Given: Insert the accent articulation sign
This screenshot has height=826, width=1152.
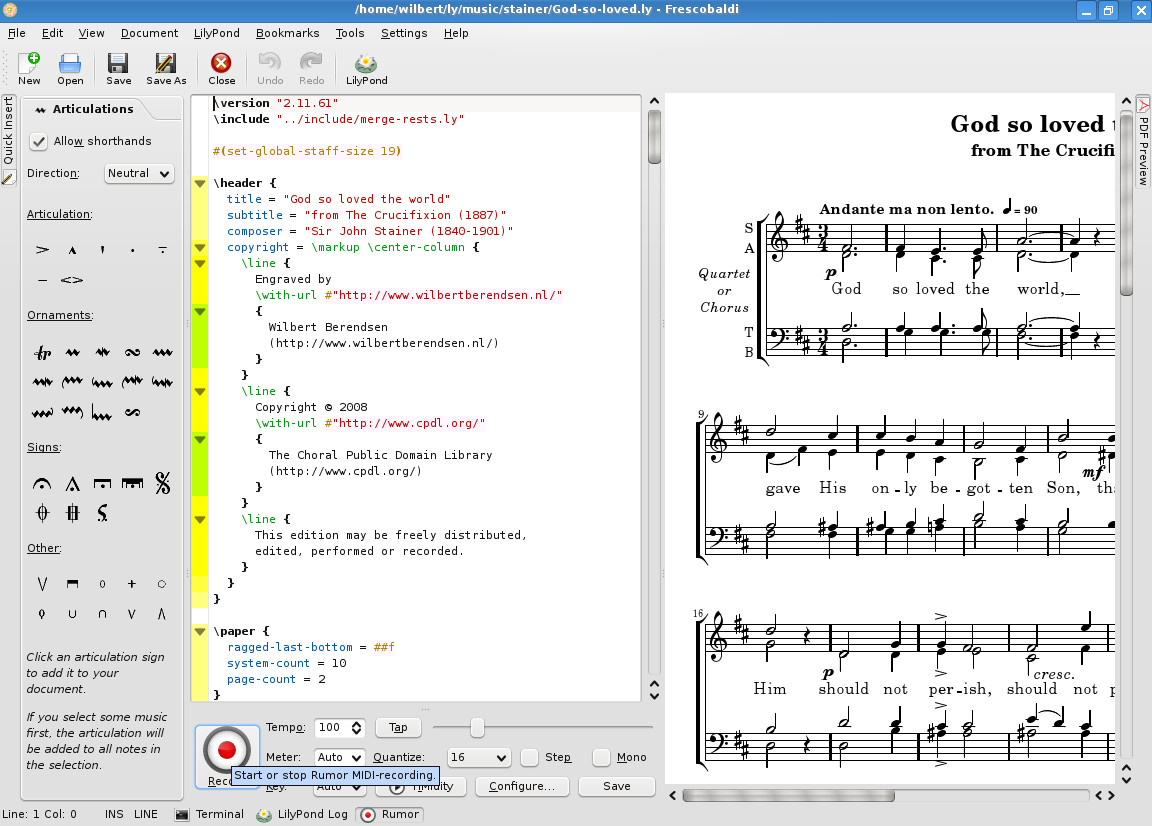Looking at the screenshot, I should coord(43,250).
